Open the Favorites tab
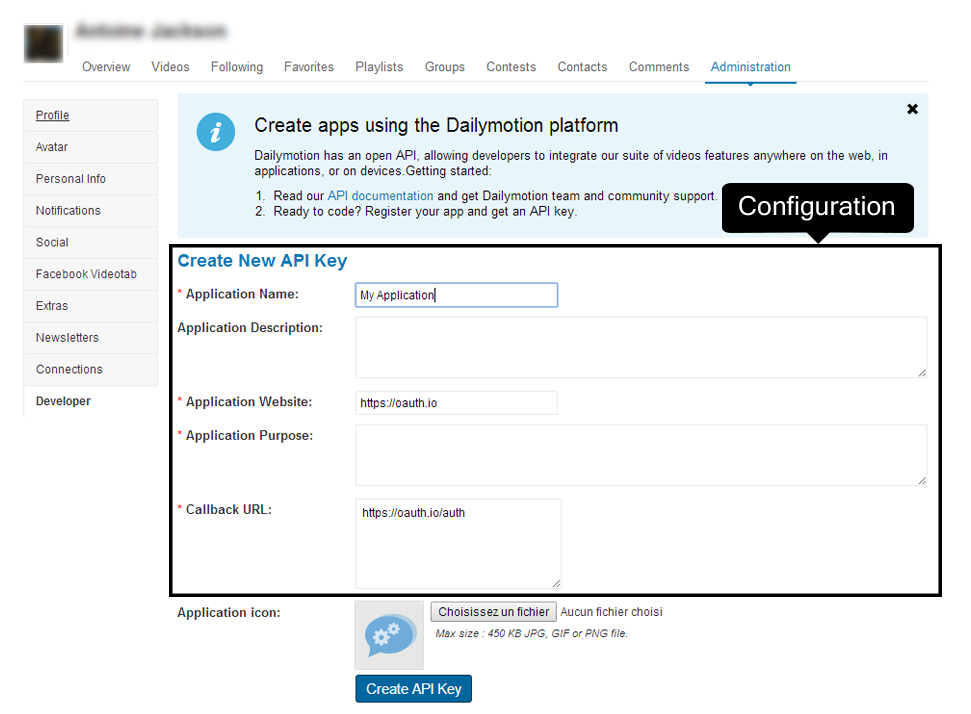 (x=309, y=67)
